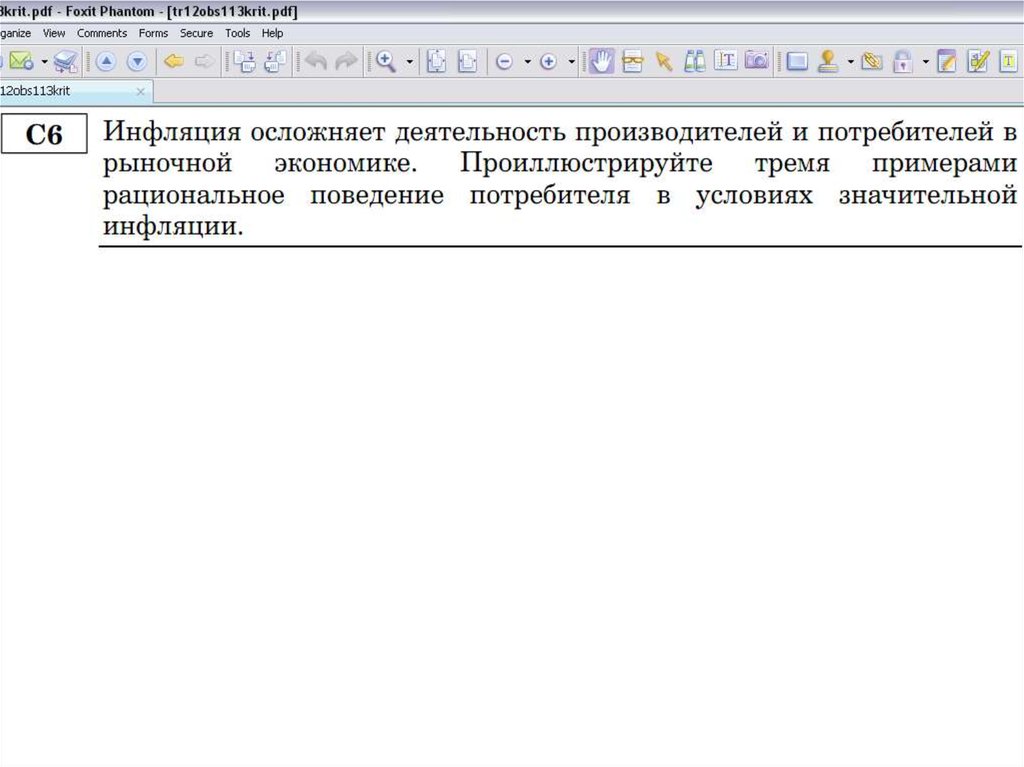1024x767 pixels.
Task: Open the Comments menu
Action: pyautogui.click(x=102, y=33)
